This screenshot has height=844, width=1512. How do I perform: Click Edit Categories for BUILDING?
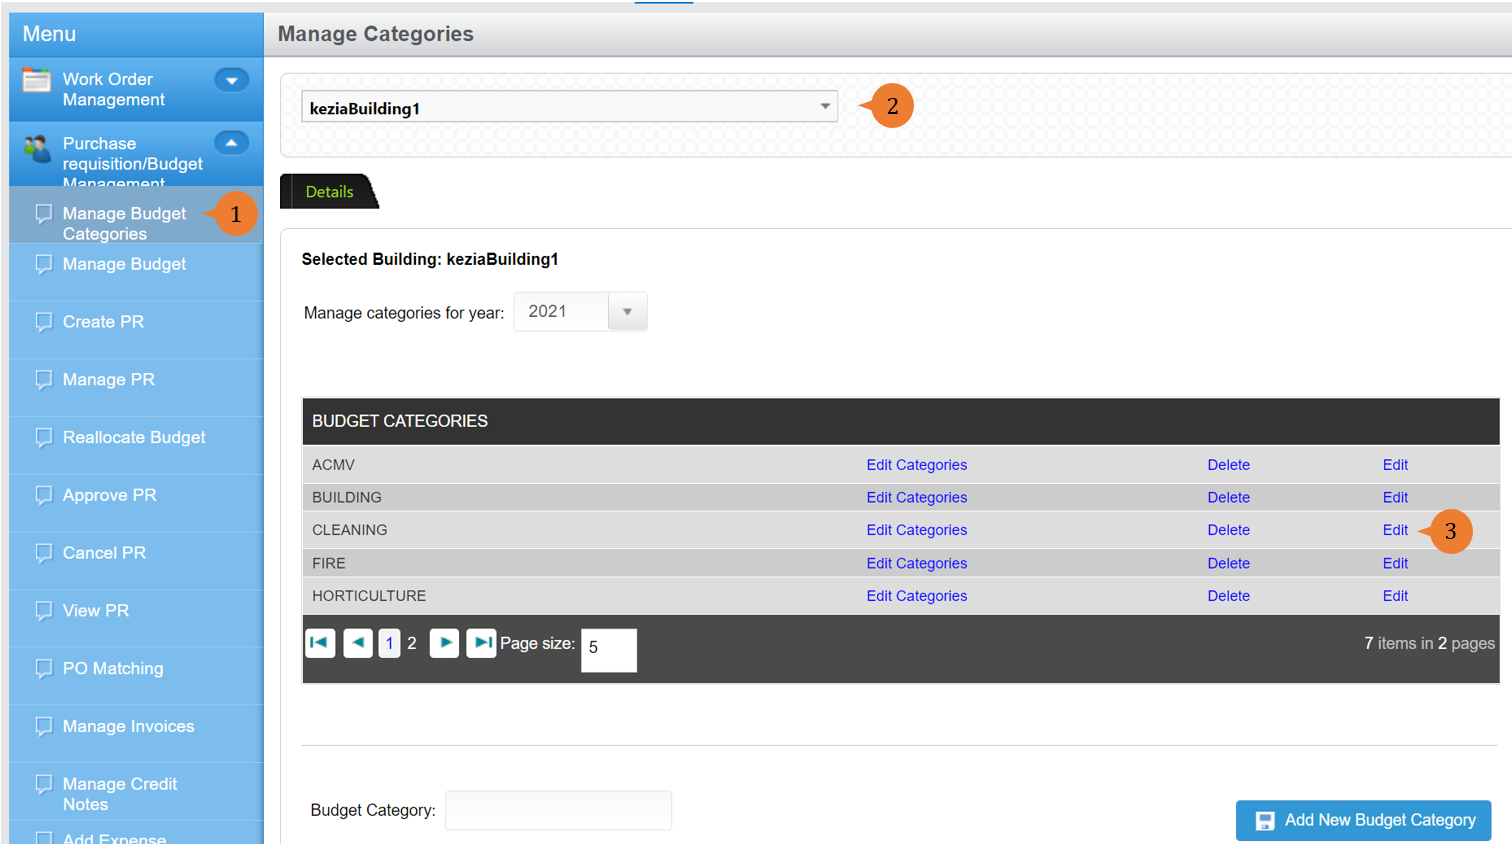click(916, 497)
